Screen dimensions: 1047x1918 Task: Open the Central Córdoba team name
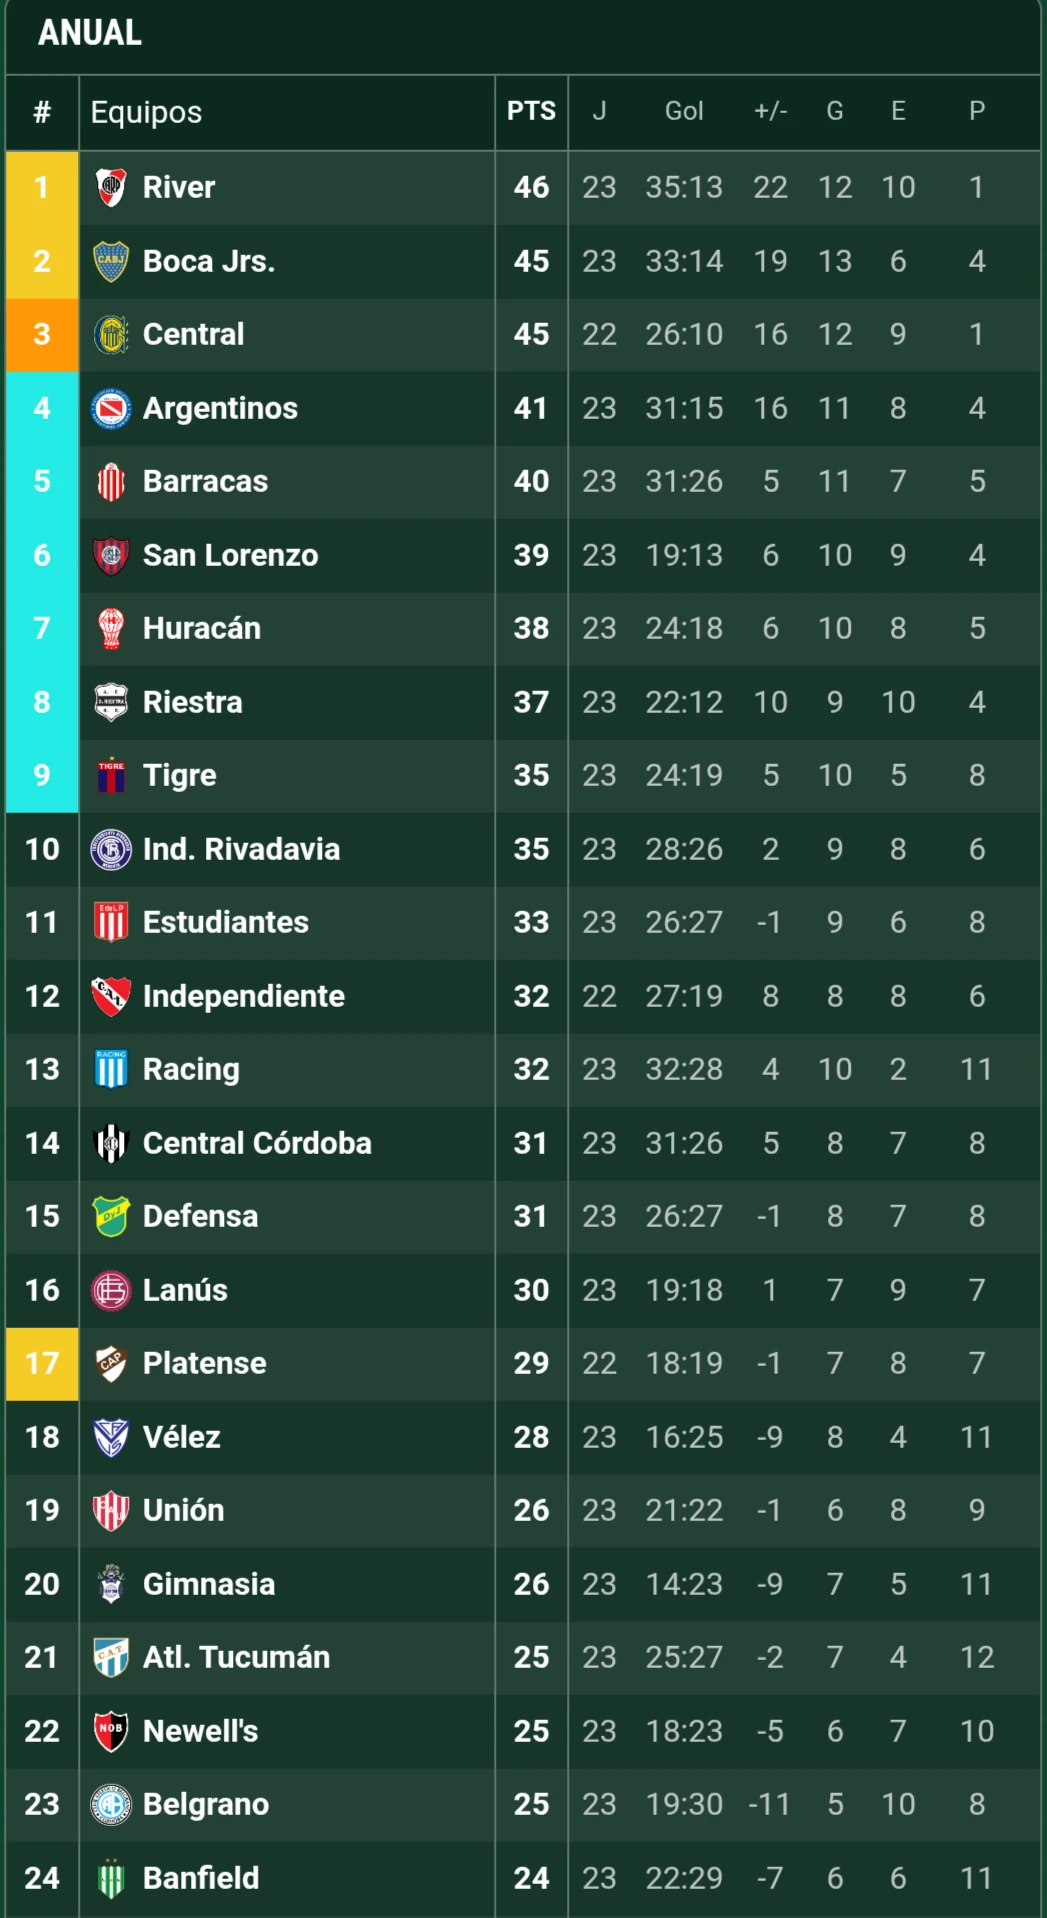[x=257, y=1143]
